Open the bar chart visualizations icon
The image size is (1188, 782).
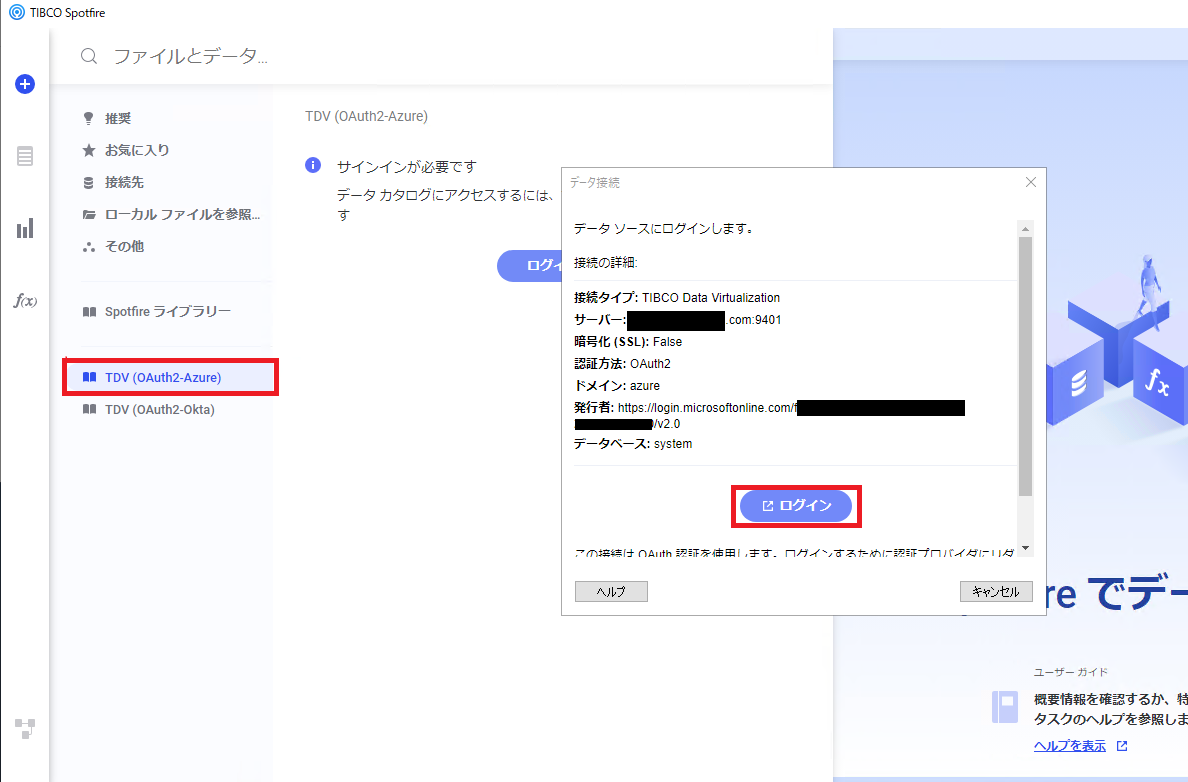[x=25, y=228]
